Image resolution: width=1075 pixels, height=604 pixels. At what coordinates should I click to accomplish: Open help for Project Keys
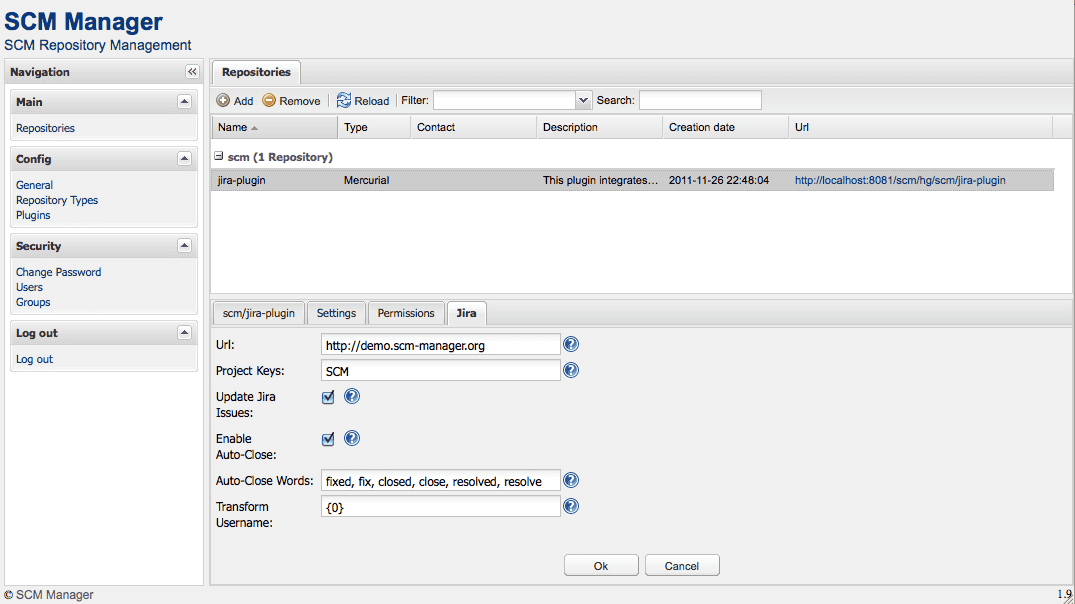(x=570, y=370)
